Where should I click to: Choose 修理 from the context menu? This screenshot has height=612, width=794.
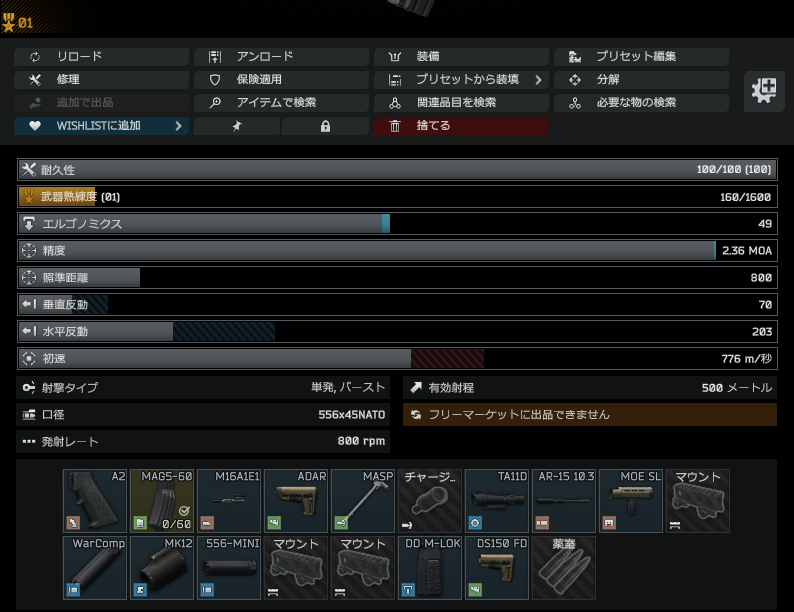point(101,80)
